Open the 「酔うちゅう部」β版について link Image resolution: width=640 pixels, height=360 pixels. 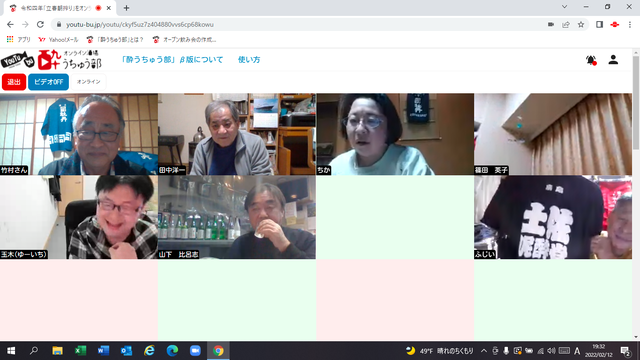[x=172, y=60]
